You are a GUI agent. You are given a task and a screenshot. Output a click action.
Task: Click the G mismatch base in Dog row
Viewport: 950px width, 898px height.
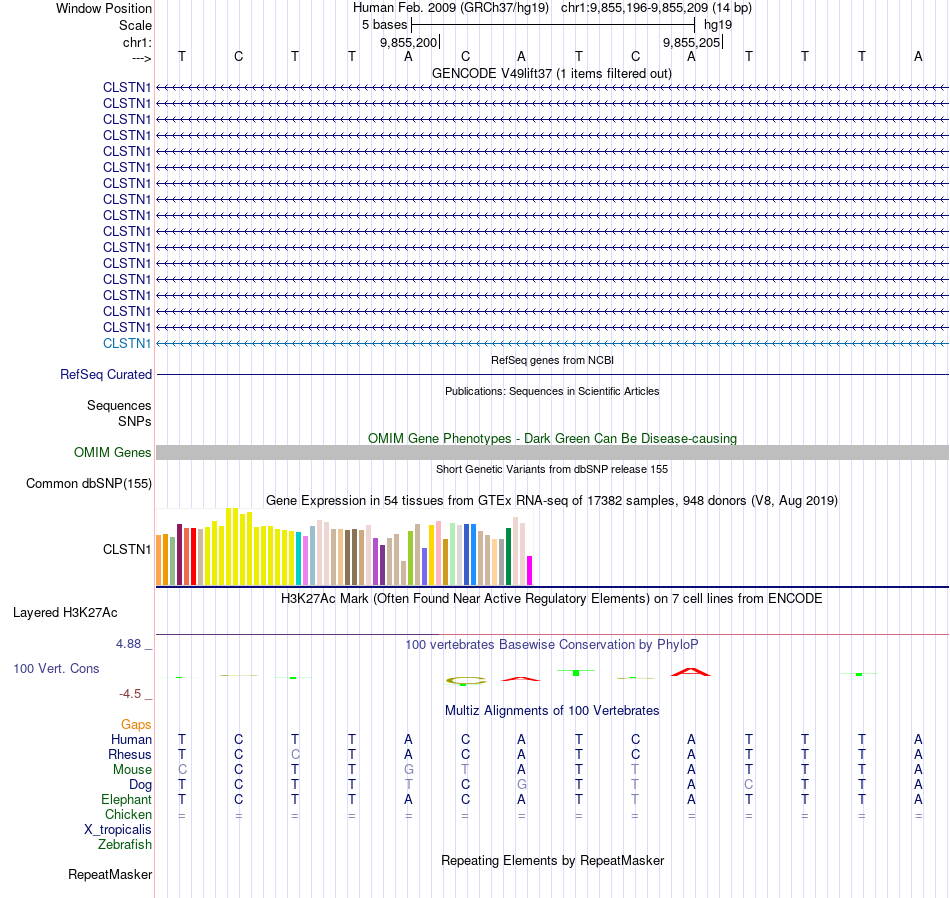tap(521, 785)
